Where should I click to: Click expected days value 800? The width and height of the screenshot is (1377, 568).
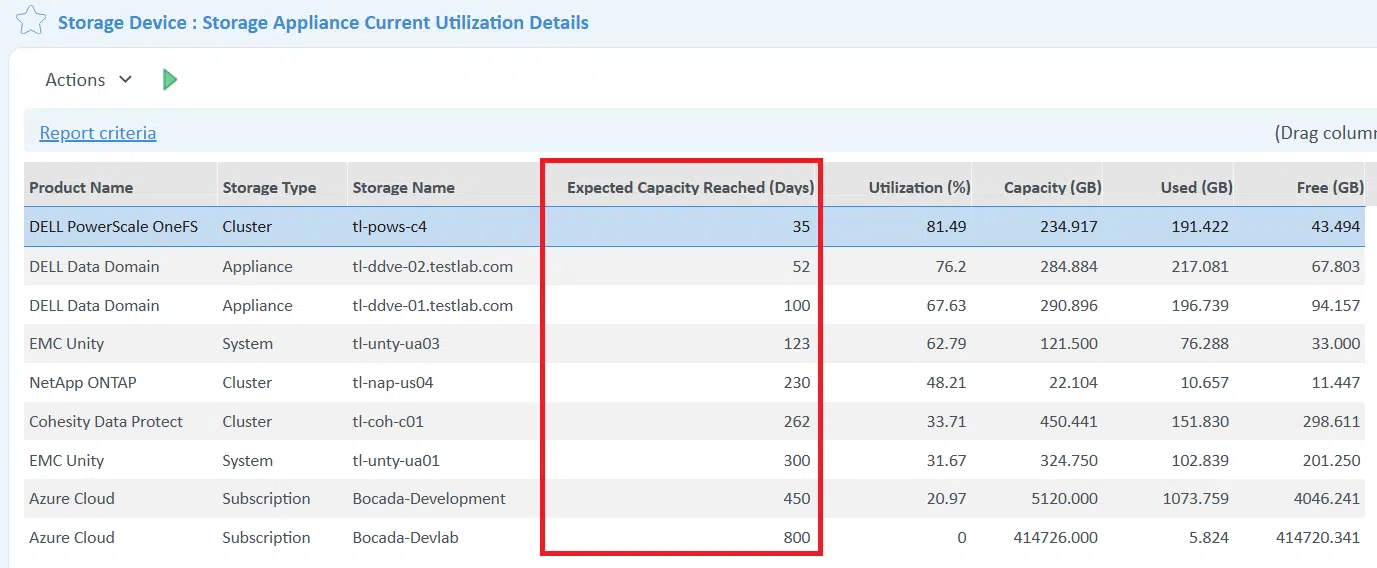(x=797, y=538)
